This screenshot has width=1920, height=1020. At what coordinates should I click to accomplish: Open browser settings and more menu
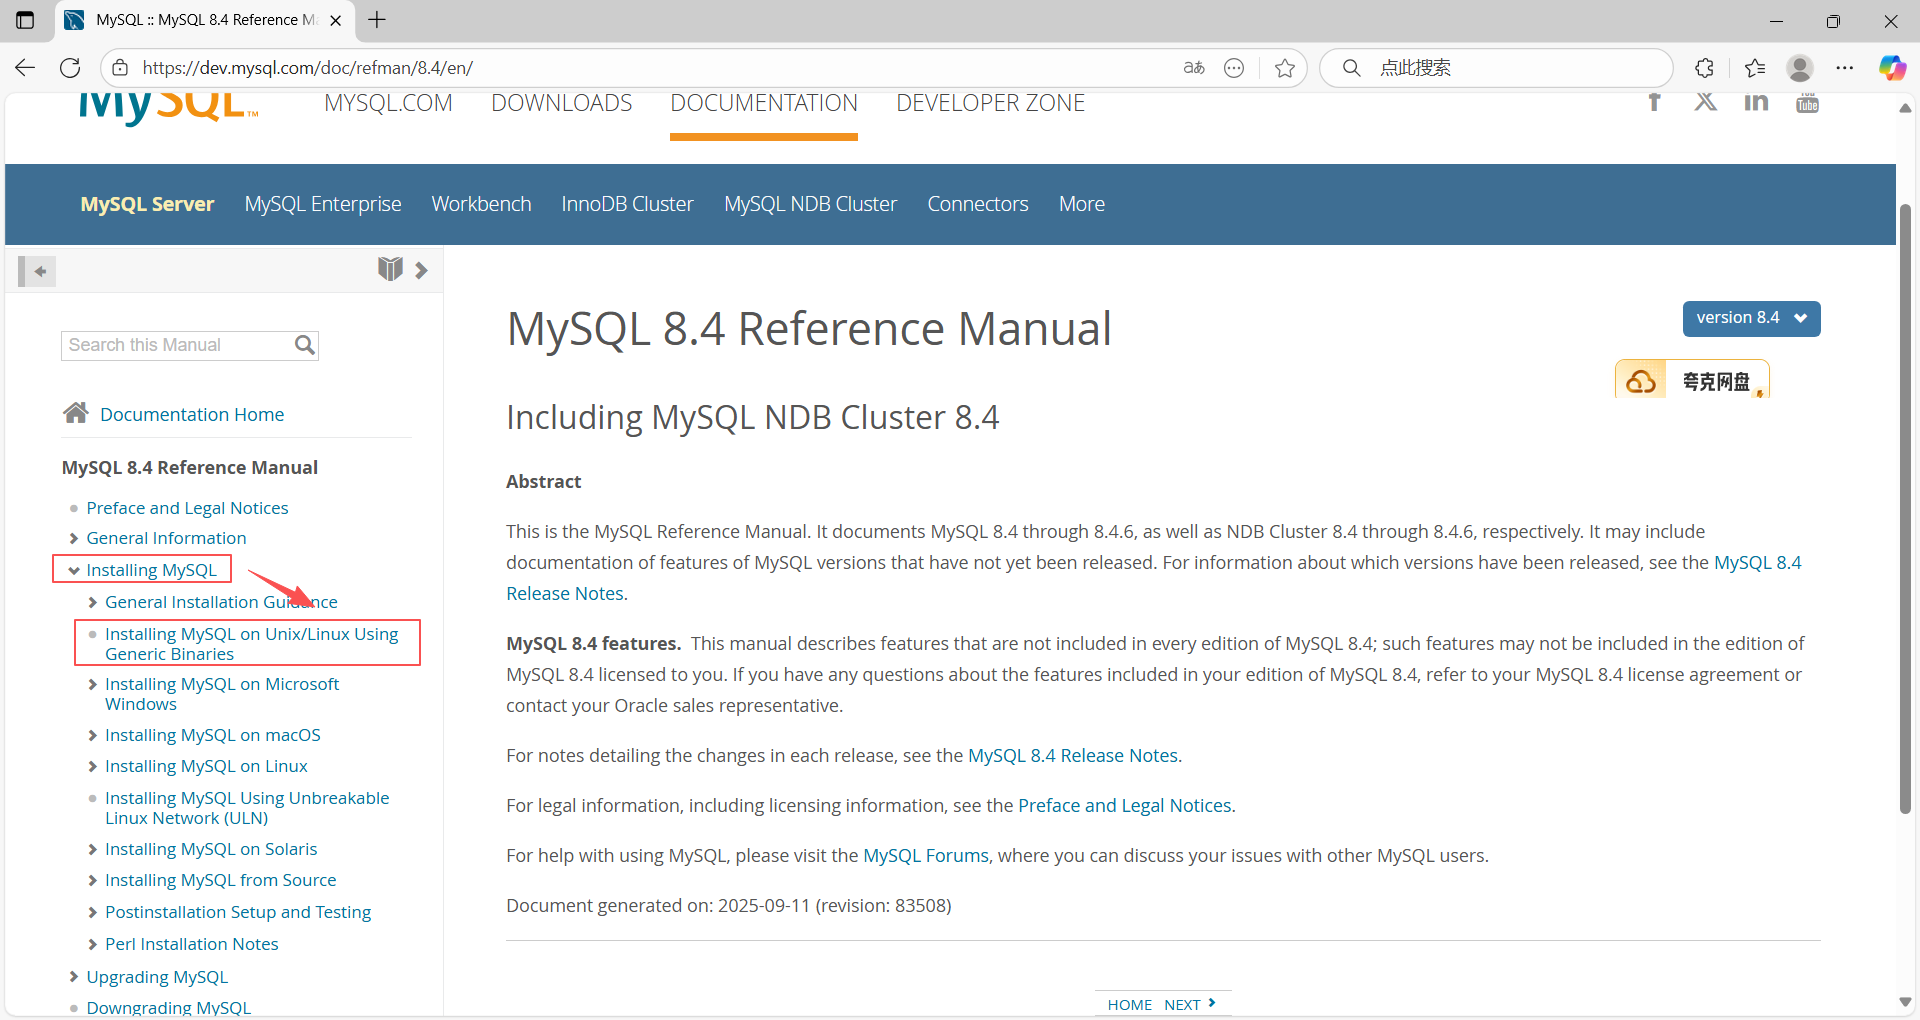1845,68
